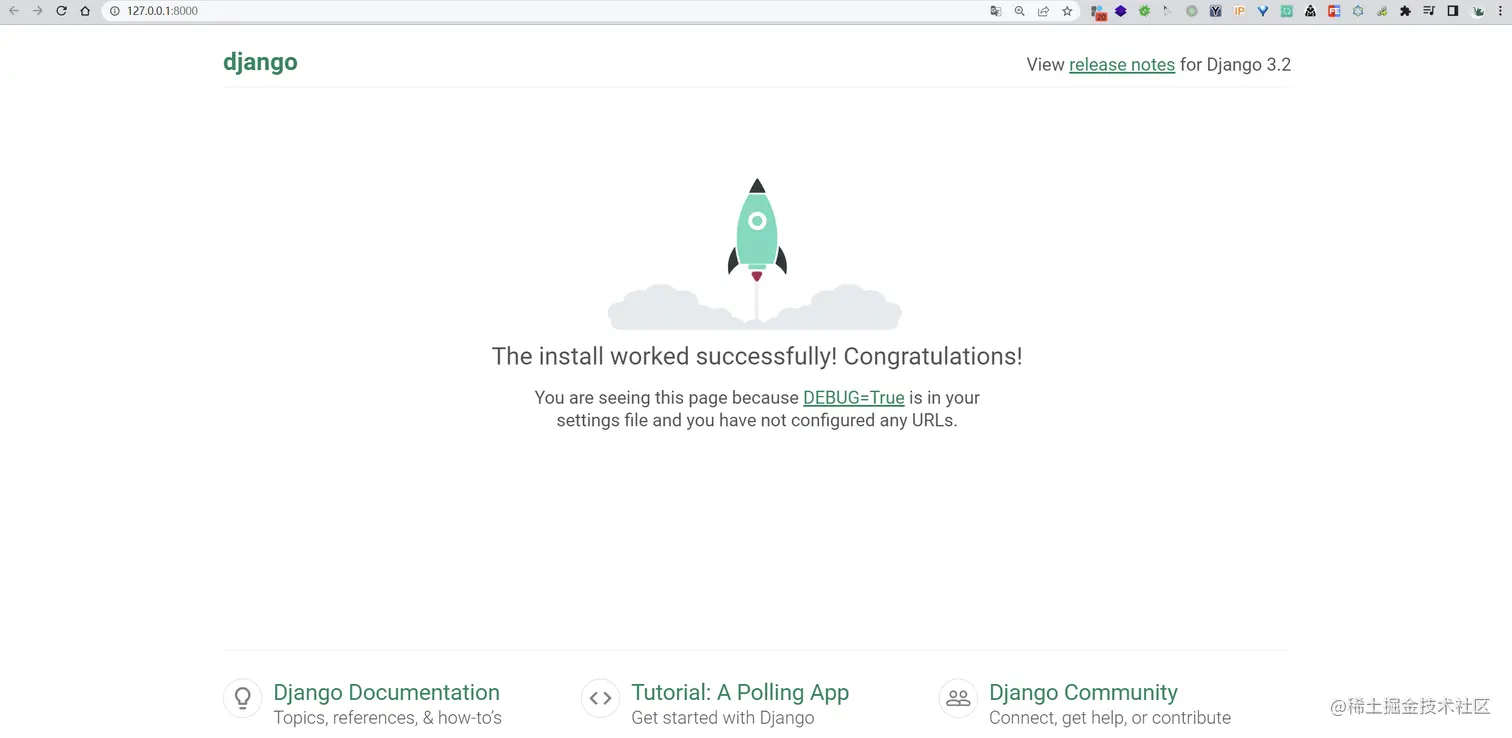Click the browser forward arrow
Viewport: 1512px width, 738px height.
[38, 11]
